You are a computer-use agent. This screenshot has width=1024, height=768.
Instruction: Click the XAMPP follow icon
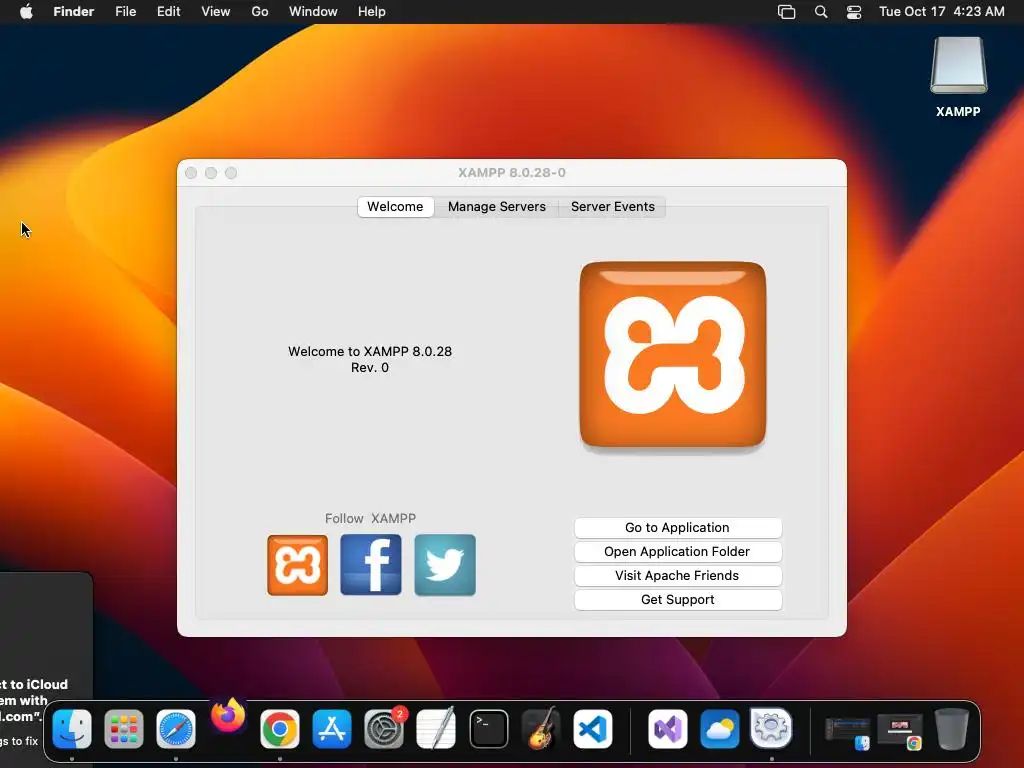tap(297, 565)
